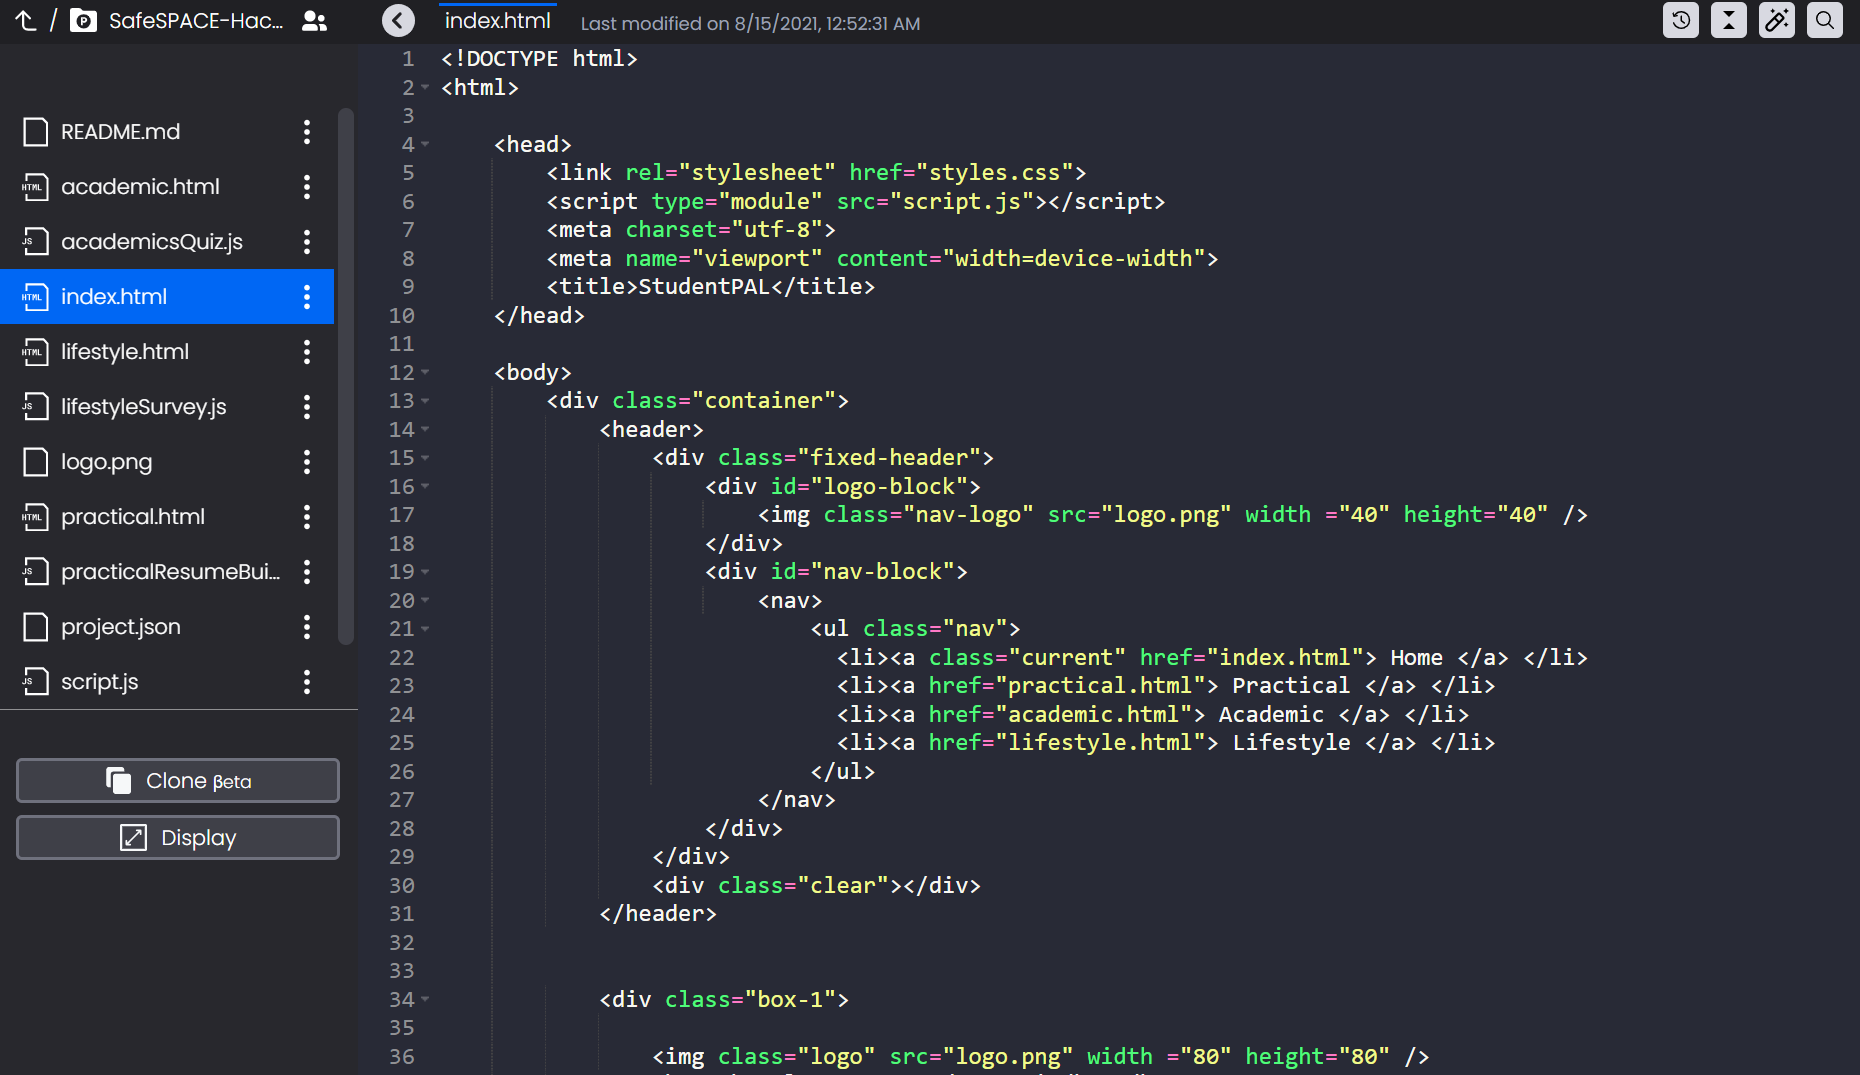Open the three-dot menu for academic.html
This screenshot has width=1860, height=1075.
click(307, 187)
